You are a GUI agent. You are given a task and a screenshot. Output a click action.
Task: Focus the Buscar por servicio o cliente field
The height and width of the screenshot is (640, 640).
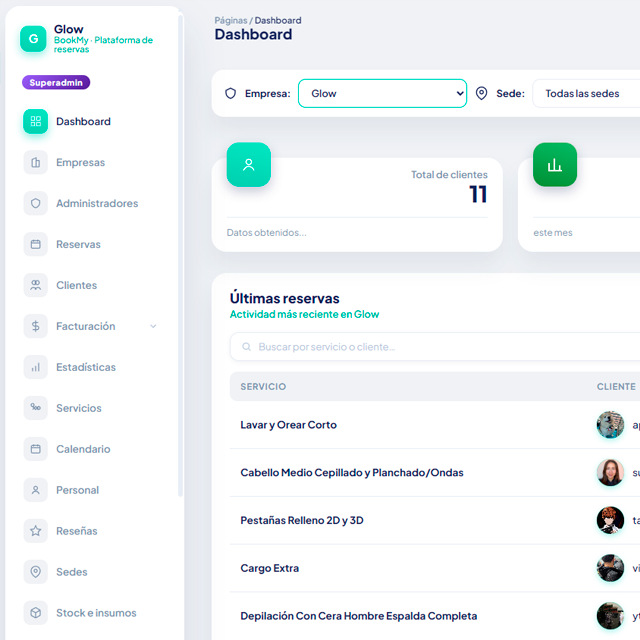(x=435, y=347)
